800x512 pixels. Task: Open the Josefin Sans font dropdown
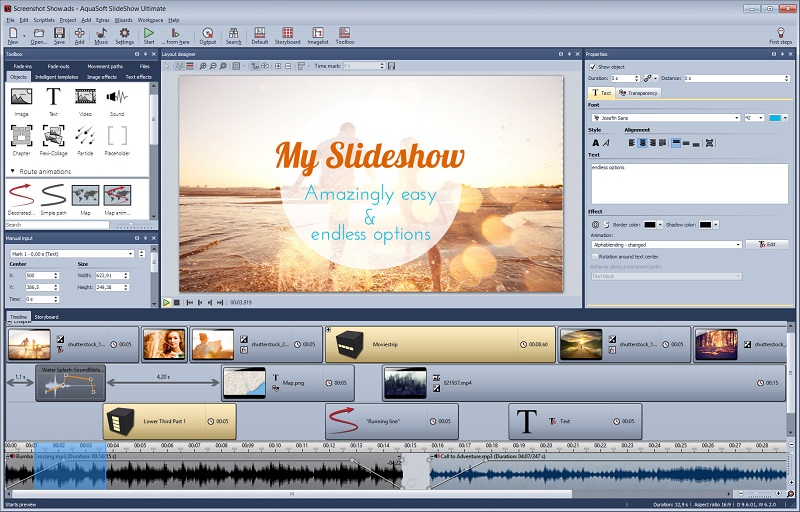[x=737, y=118]
